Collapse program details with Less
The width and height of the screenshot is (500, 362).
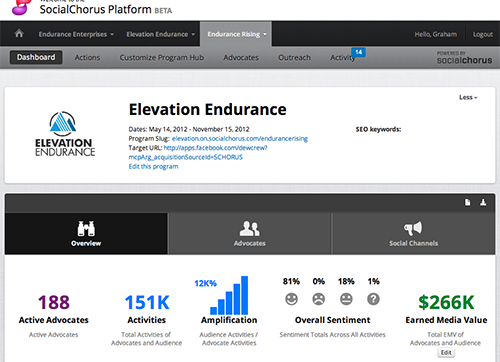[468, 97]
